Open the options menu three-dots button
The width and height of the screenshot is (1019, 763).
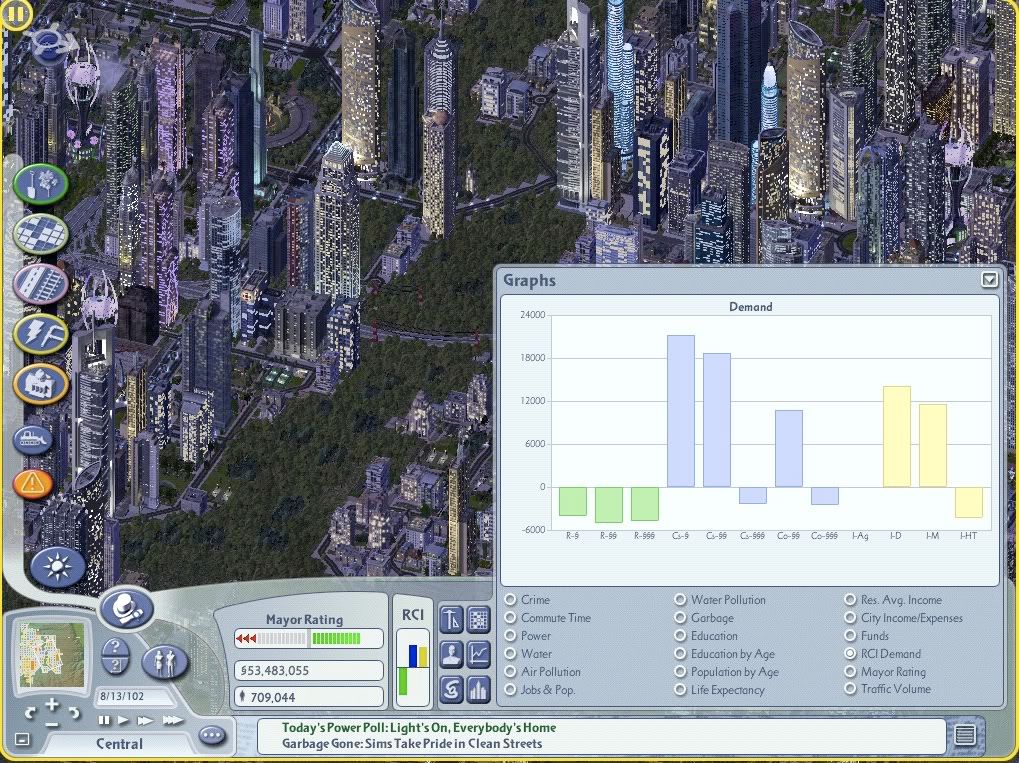(x=212, y=735)
